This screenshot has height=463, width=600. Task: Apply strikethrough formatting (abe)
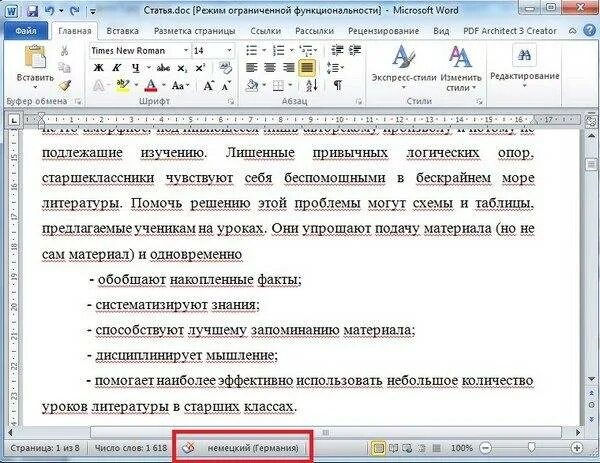[163, 68]
